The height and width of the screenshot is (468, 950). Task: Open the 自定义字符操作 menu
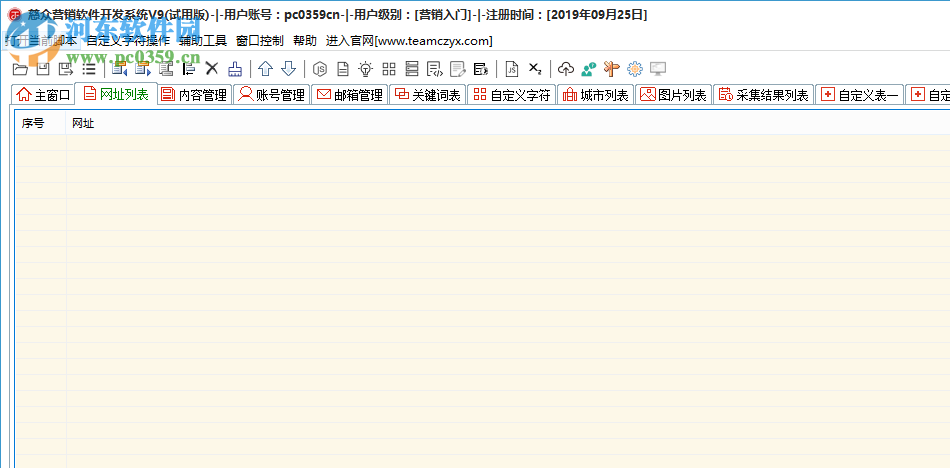pyautogui.click(x=128, y=41)
